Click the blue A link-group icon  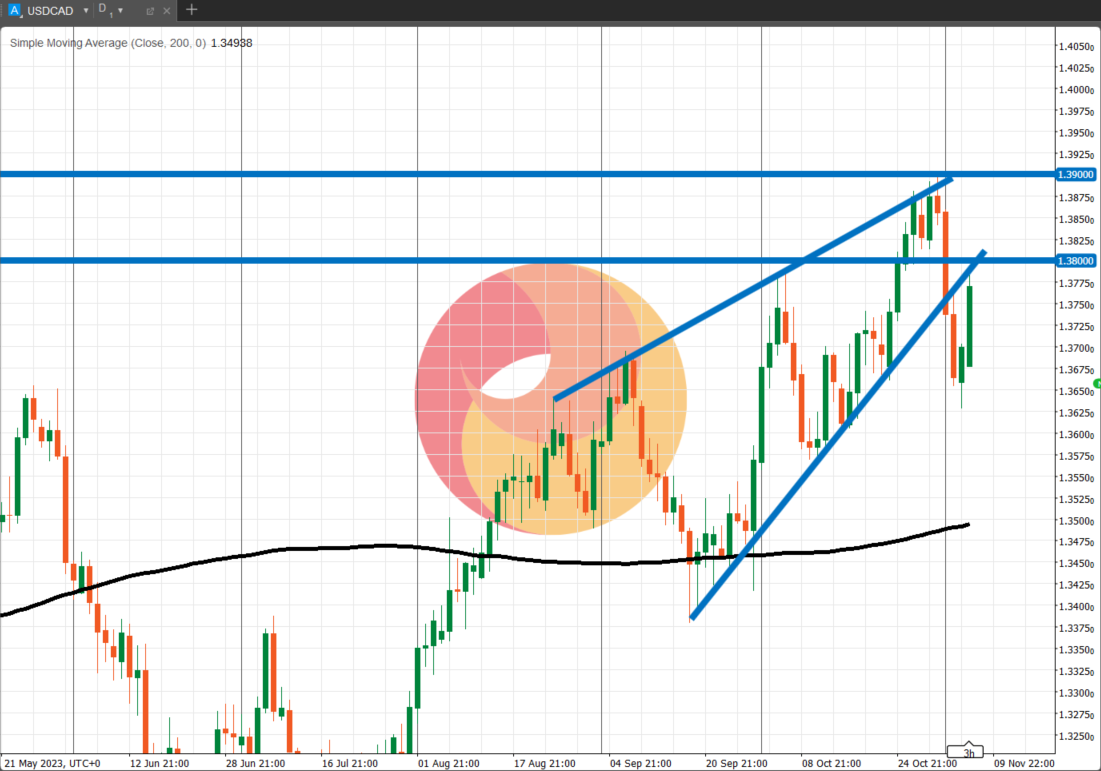click(14, 10)
